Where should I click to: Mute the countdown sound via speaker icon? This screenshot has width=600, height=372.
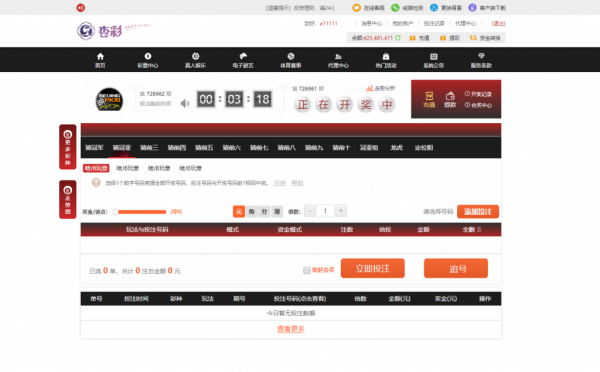[x=185, y=103]
